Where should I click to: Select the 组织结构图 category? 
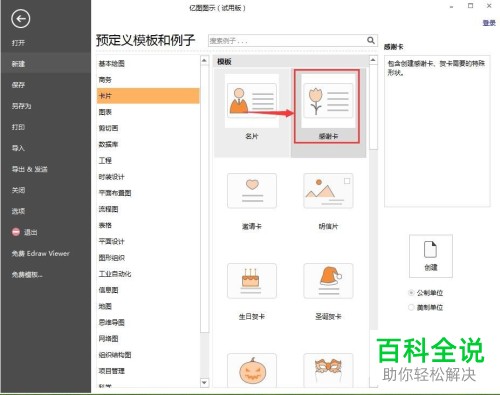pos(115,355)
